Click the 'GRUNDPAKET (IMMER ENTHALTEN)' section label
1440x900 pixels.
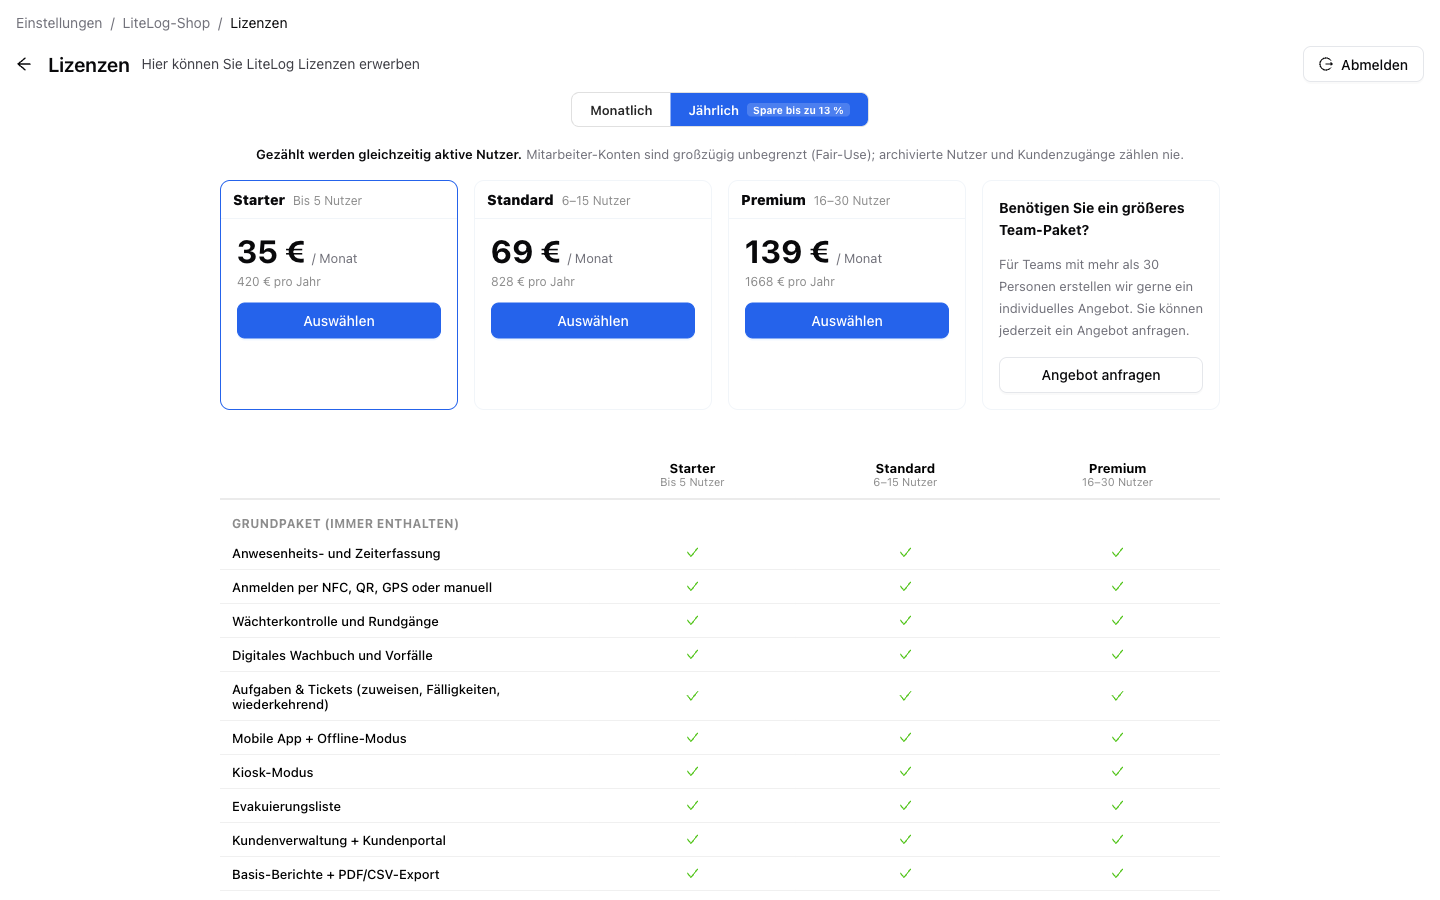pyautogui.click(x=345, y=524)
